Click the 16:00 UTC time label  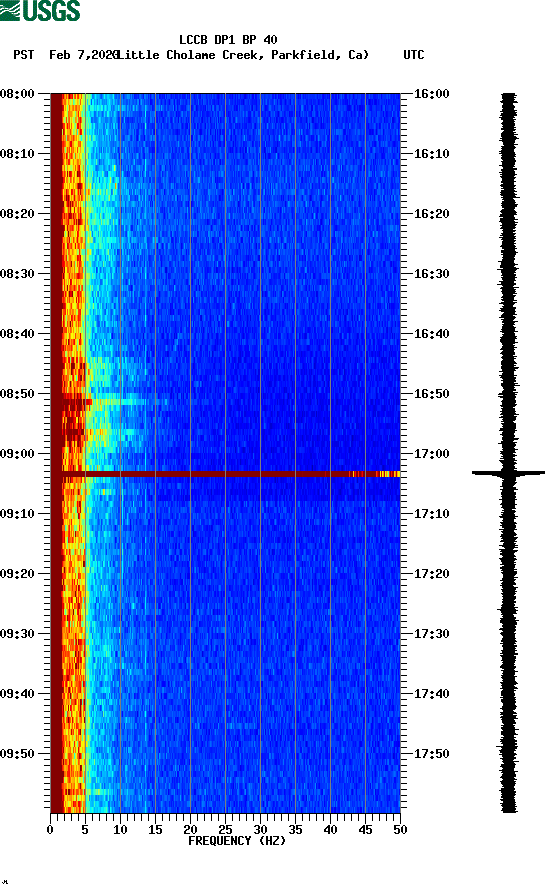[x=431, y=93]
